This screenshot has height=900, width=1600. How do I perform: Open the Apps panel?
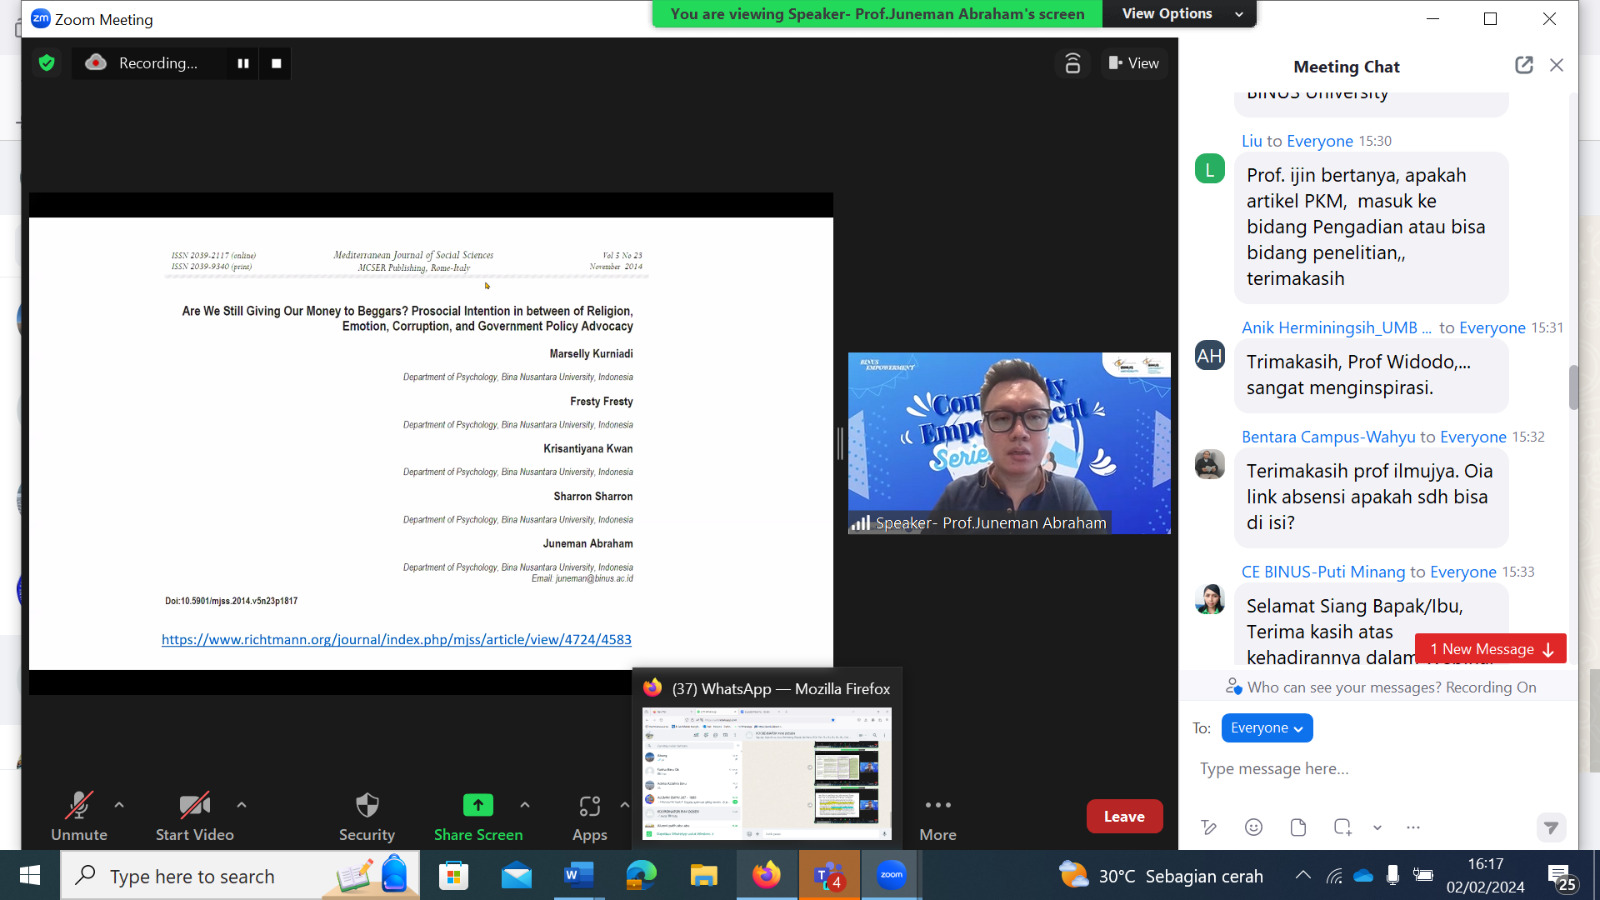click(x=589, y=817)
